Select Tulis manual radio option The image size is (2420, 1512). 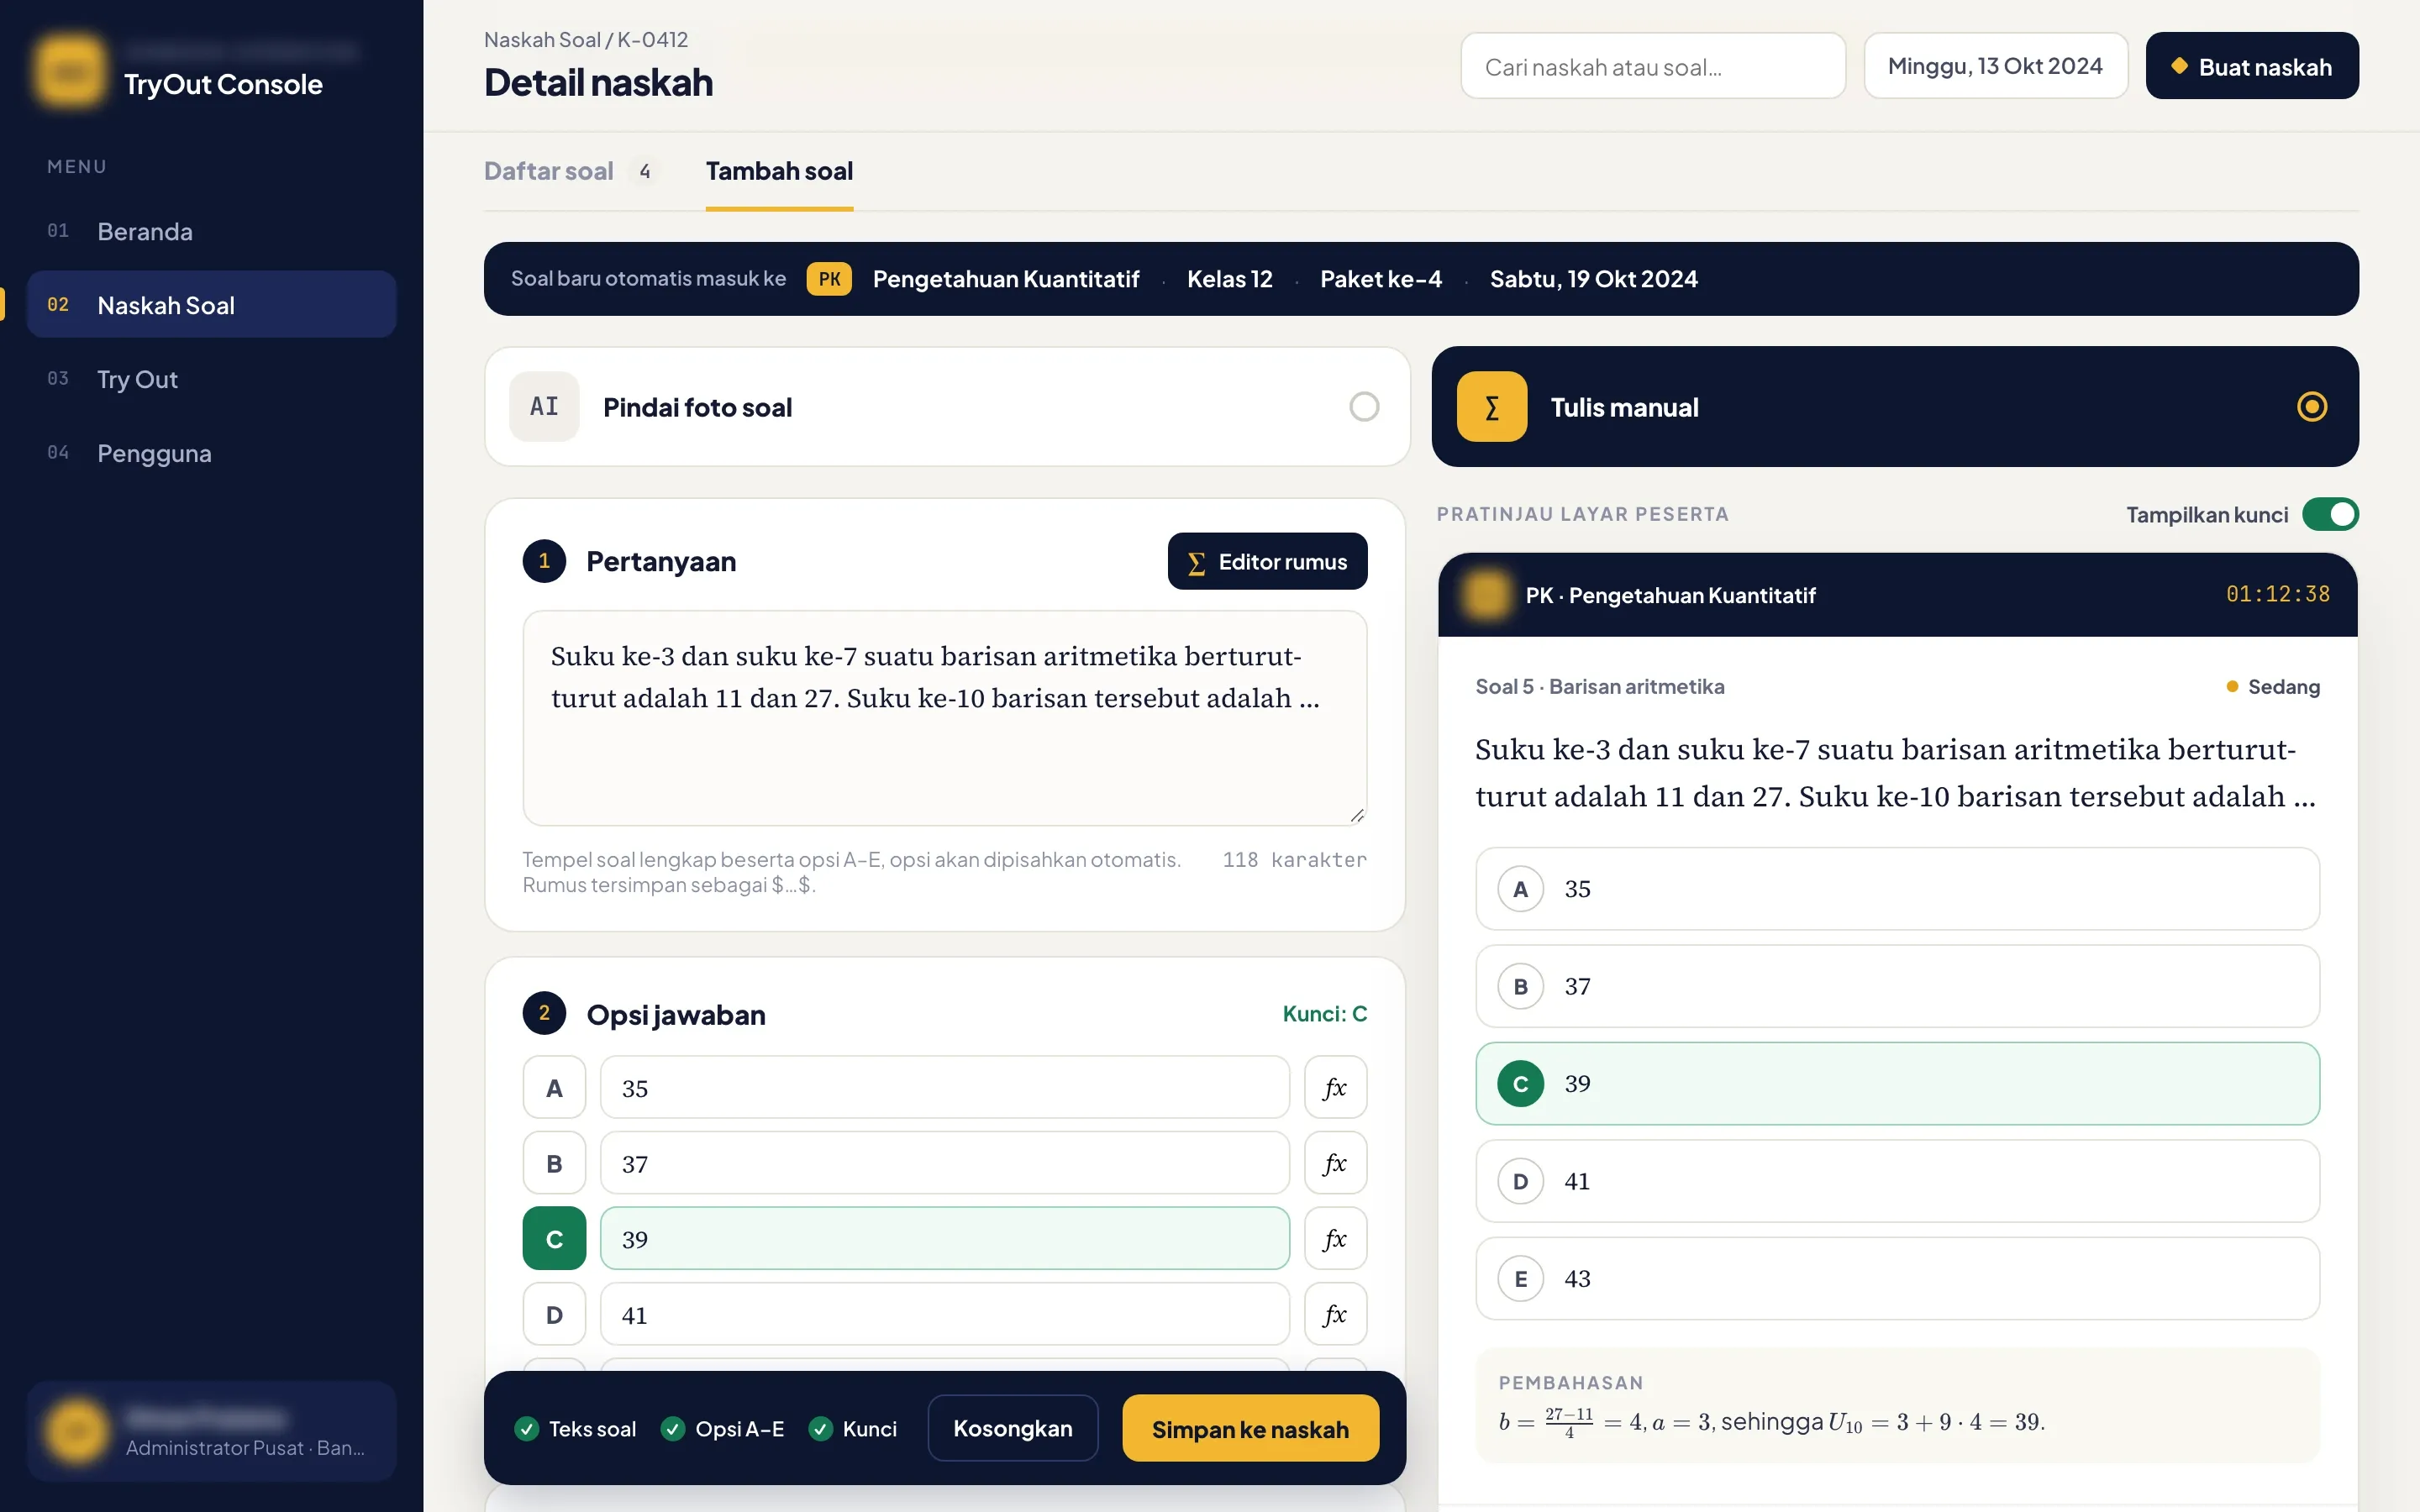click(2311, 406)
